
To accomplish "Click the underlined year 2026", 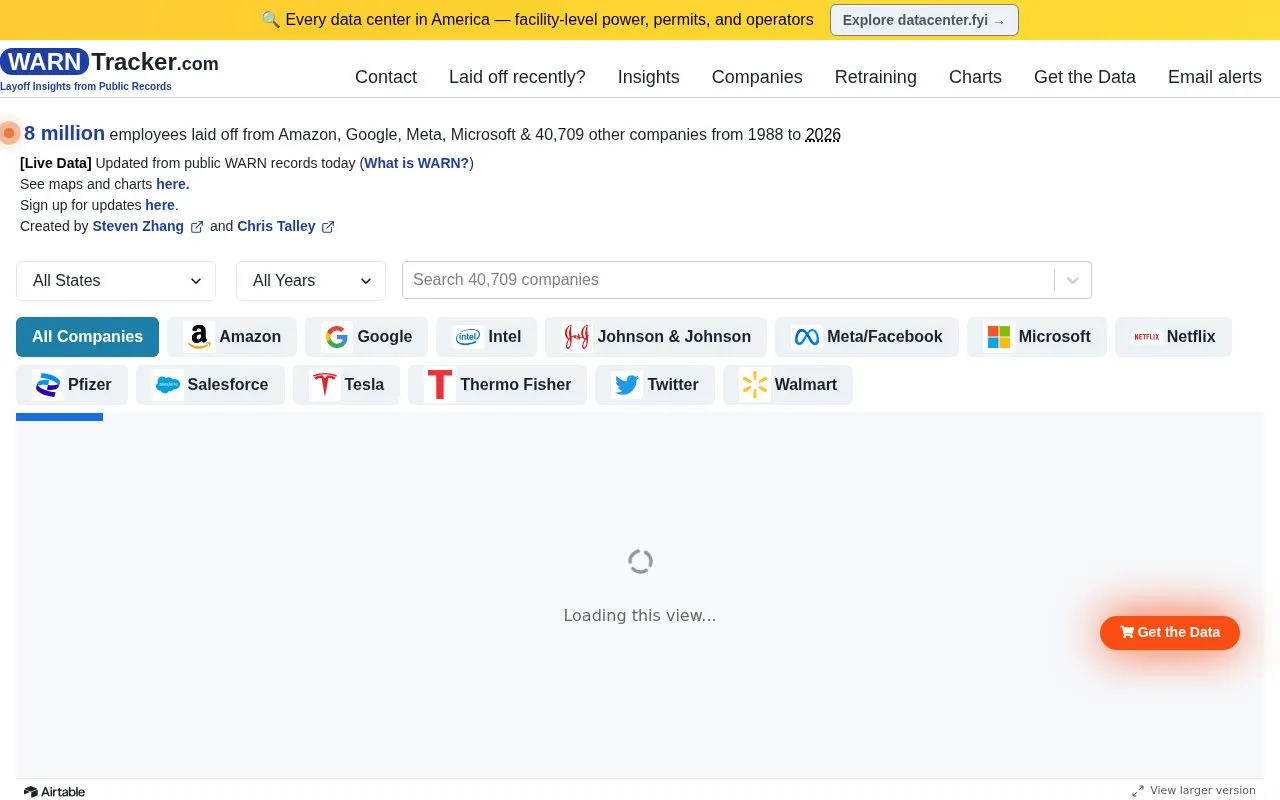I will 823,134.
